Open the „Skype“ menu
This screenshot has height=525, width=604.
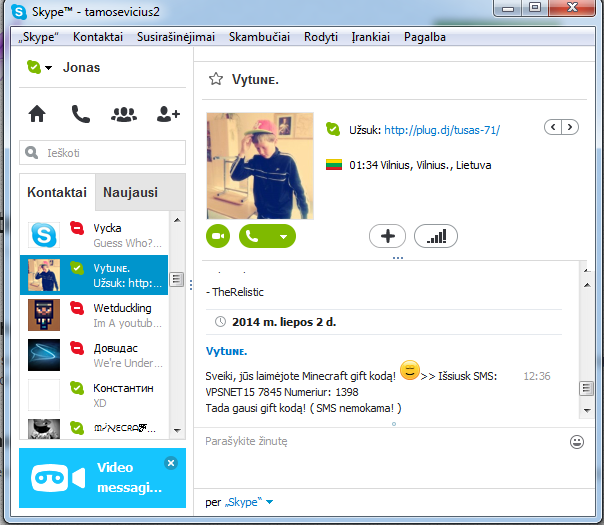(x=39, y=37)
